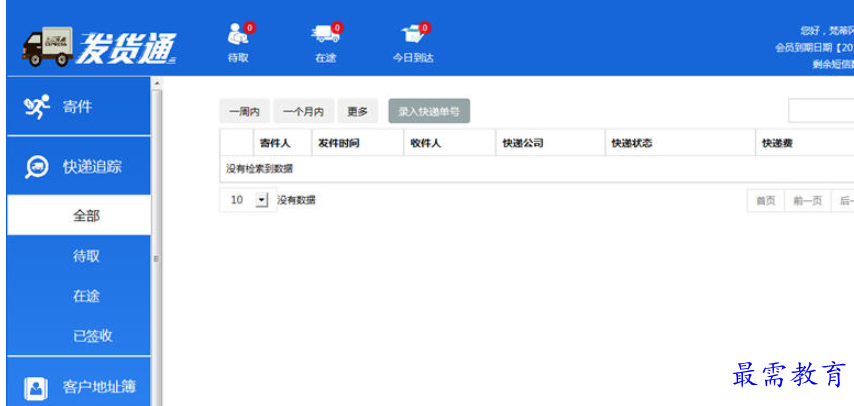Click the 收件人 column header
The width and height of the screenshot is (854, 406).
[x=449, y=143]
